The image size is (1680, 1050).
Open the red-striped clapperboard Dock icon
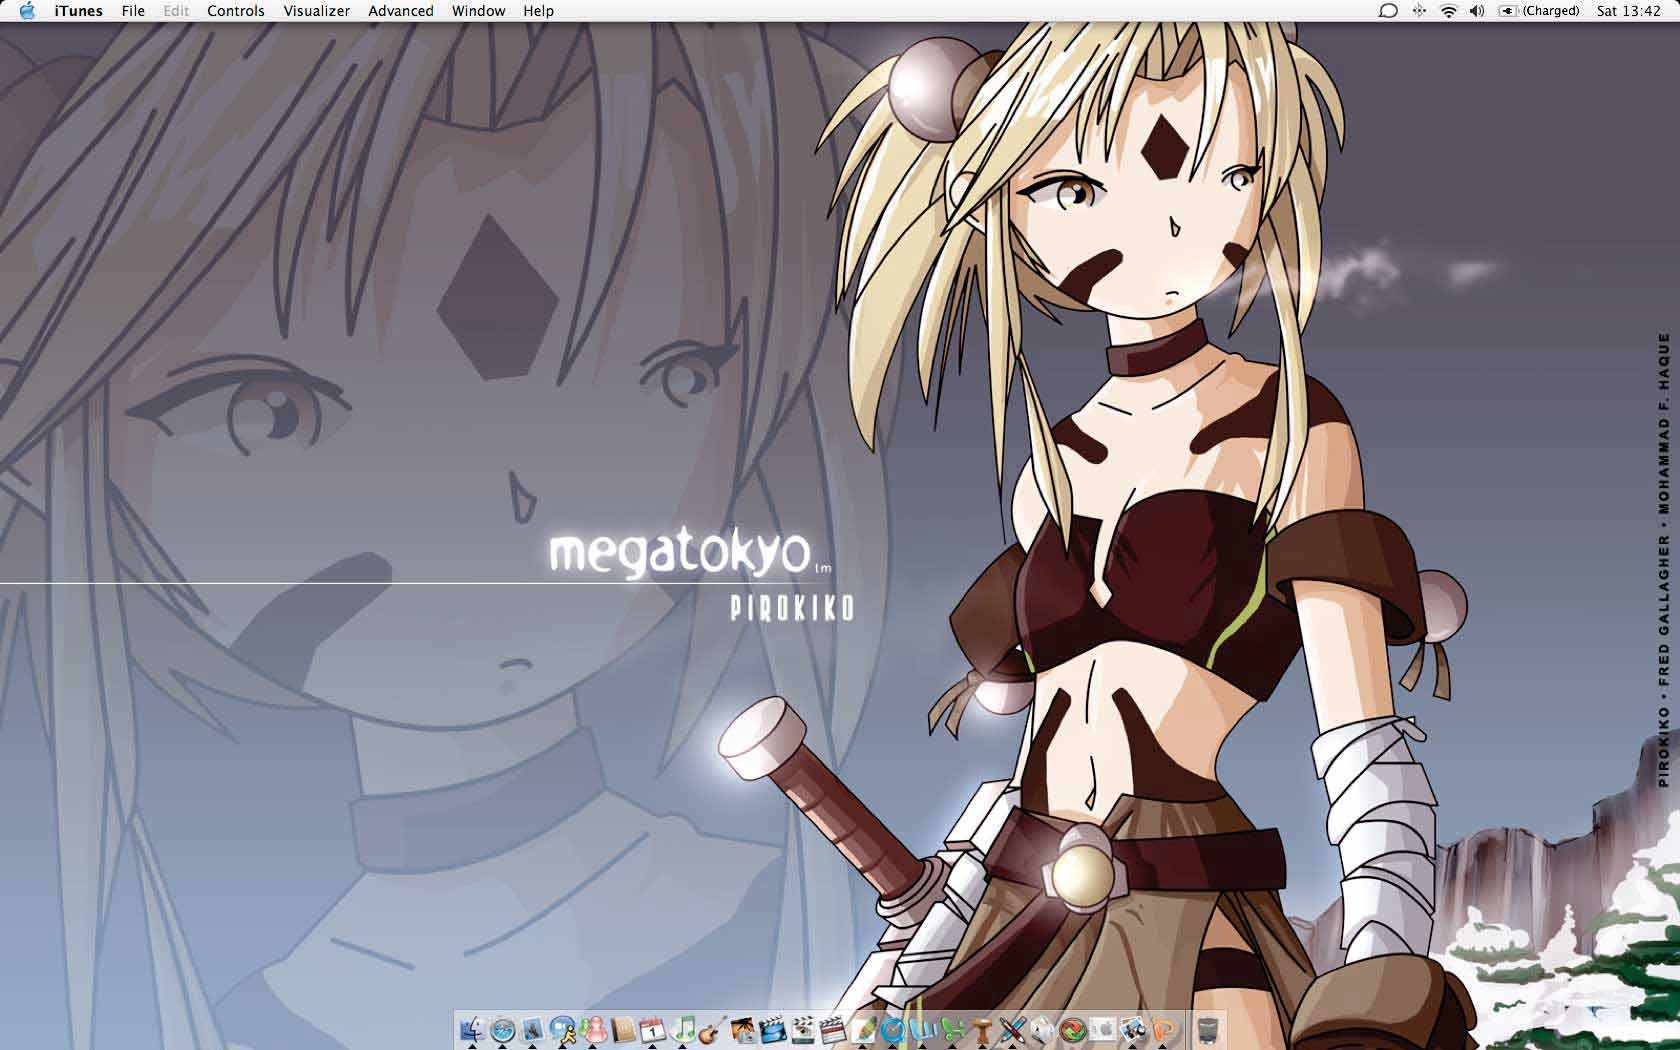click(x=832, y=1029)
